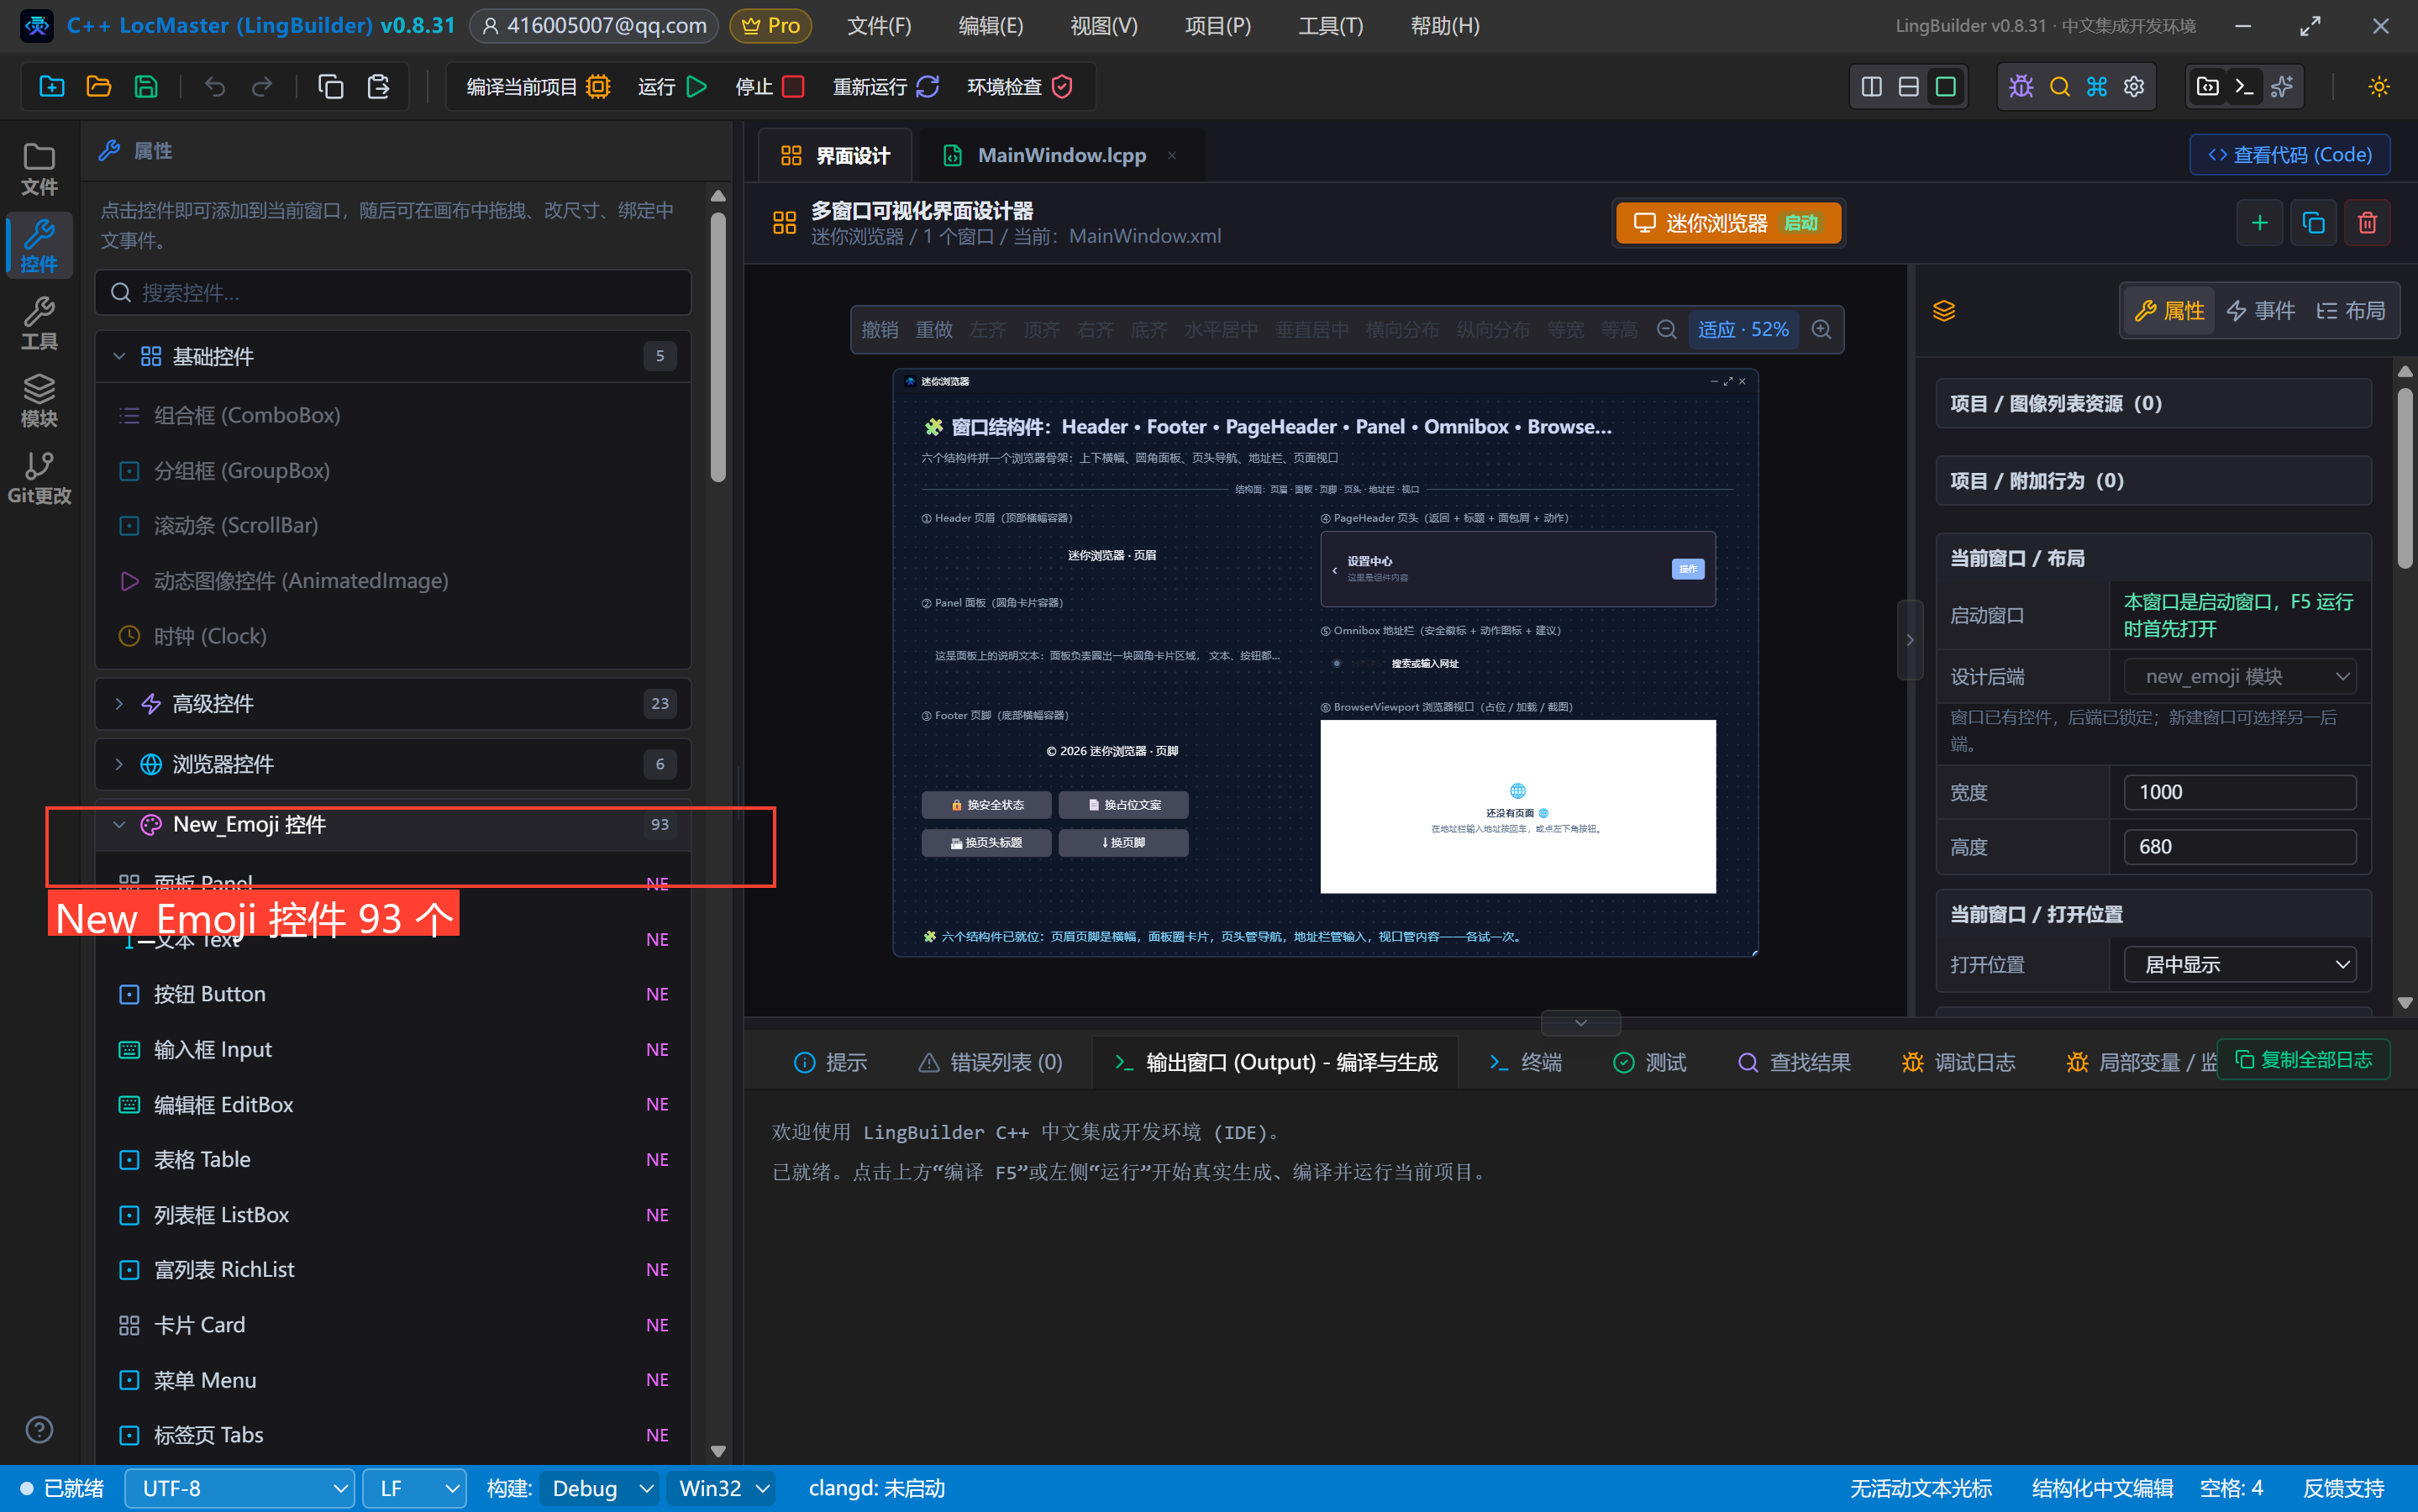Run the project with 运行 button

672,87
